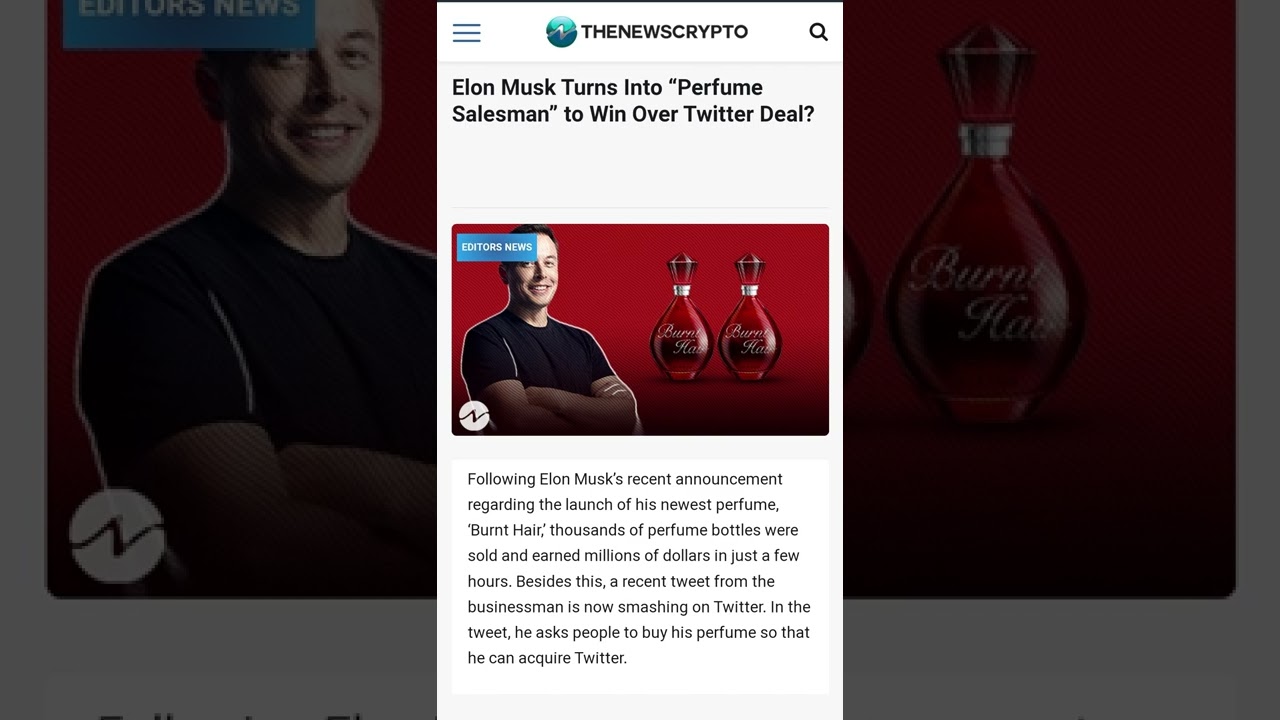
Task: Click the large blurred watermark logo in the background
Action: [x=117, y=535]
